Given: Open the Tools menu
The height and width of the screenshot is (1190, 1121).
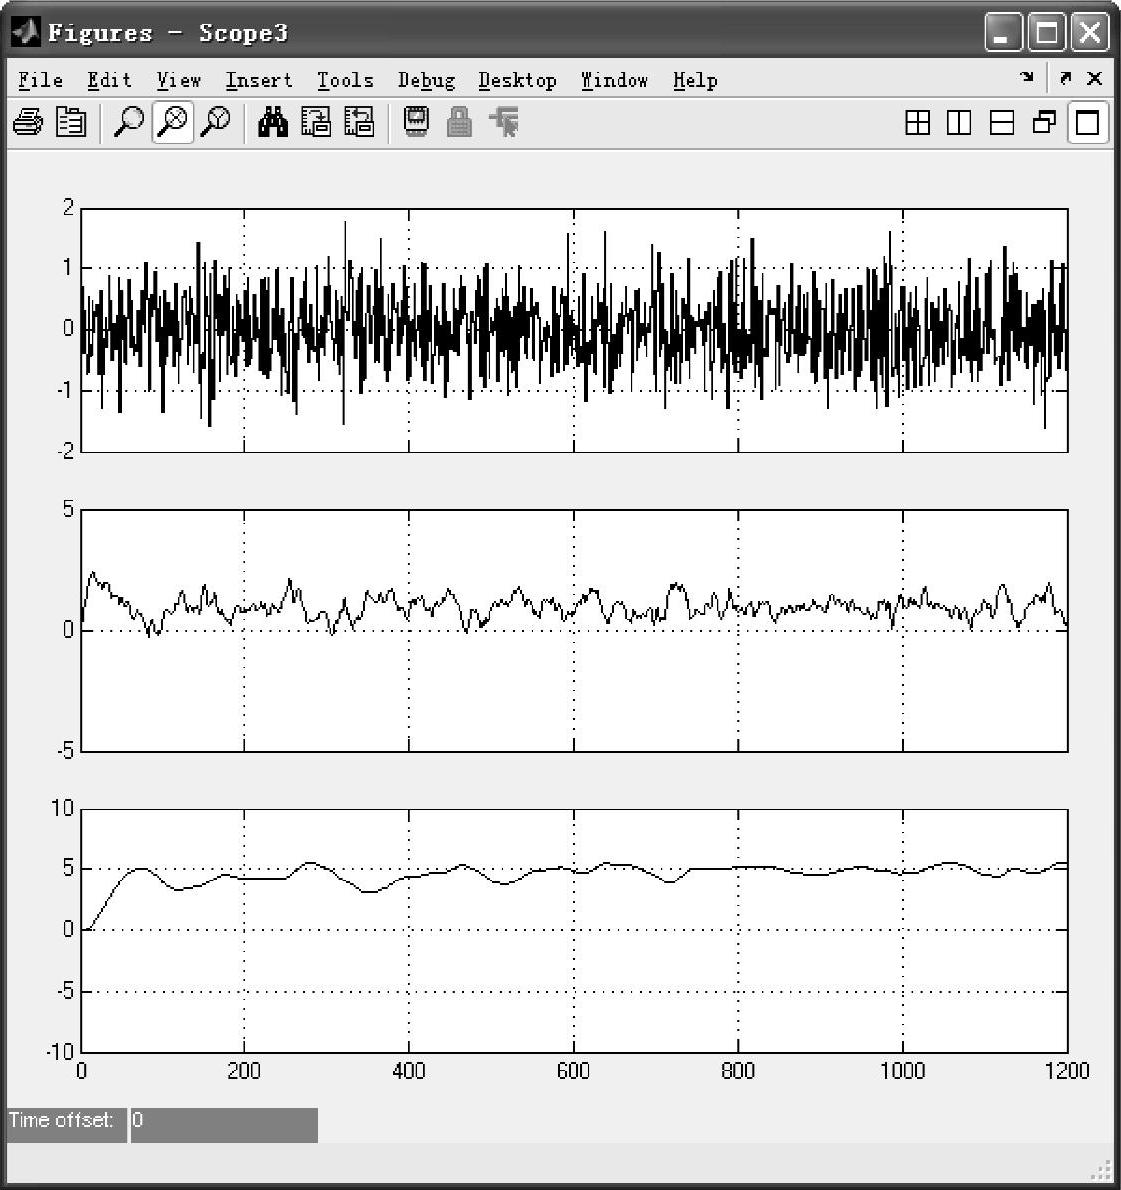Looking at the screenshot, I should pyautogui.click(x=345, y=80).
